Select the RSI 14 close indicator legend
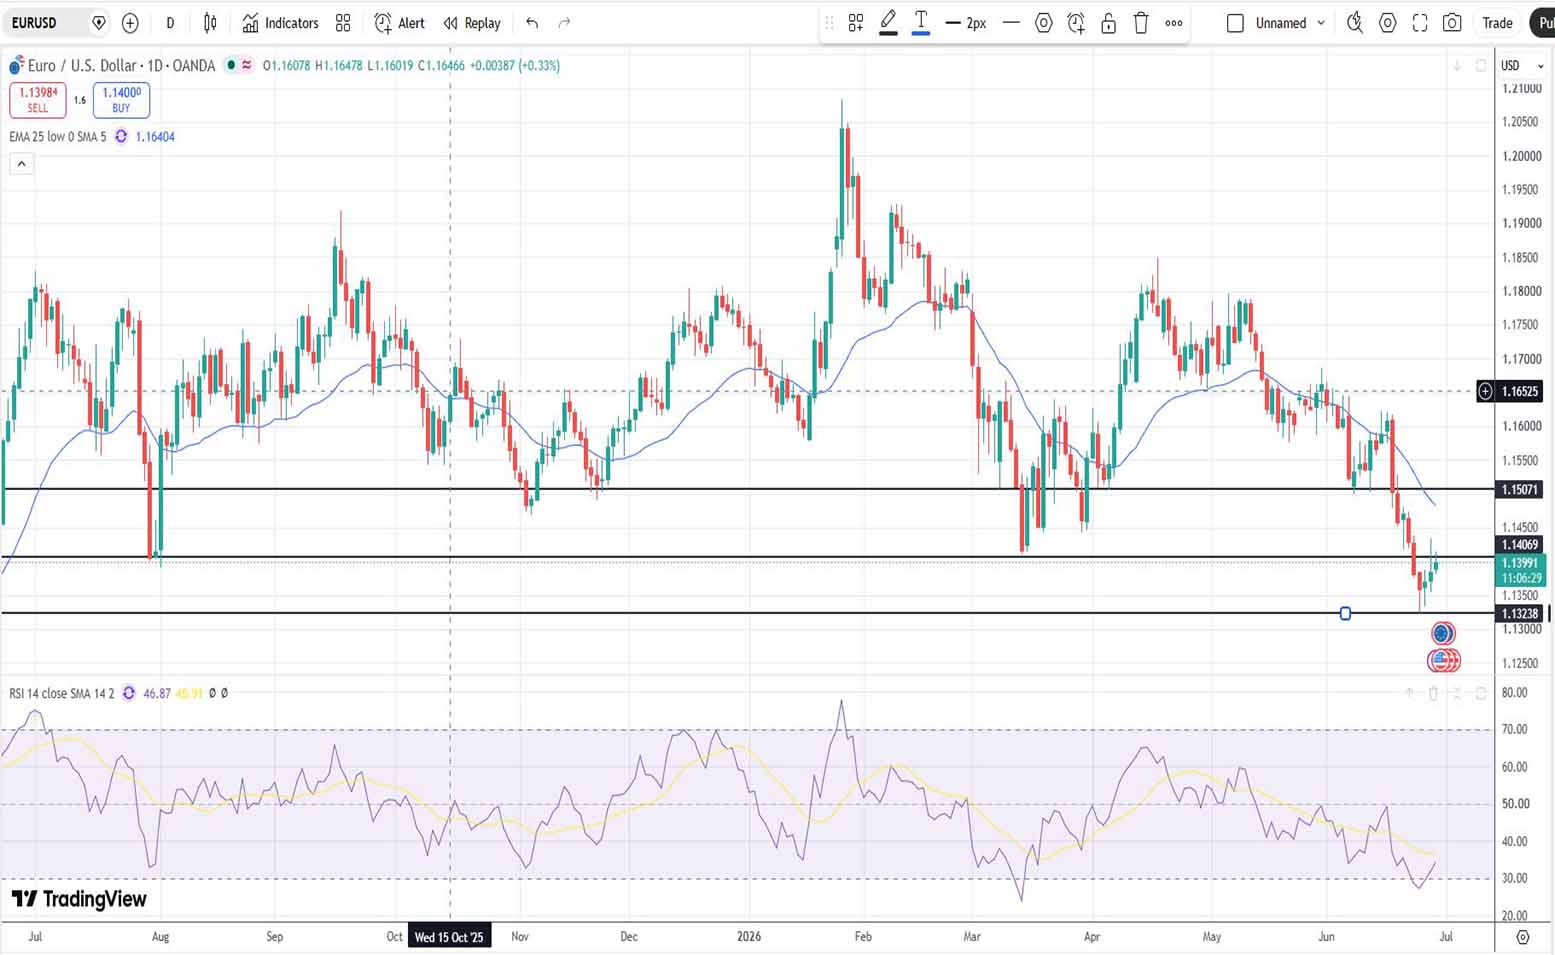The image size is (1555, 955). pos(62,692)
